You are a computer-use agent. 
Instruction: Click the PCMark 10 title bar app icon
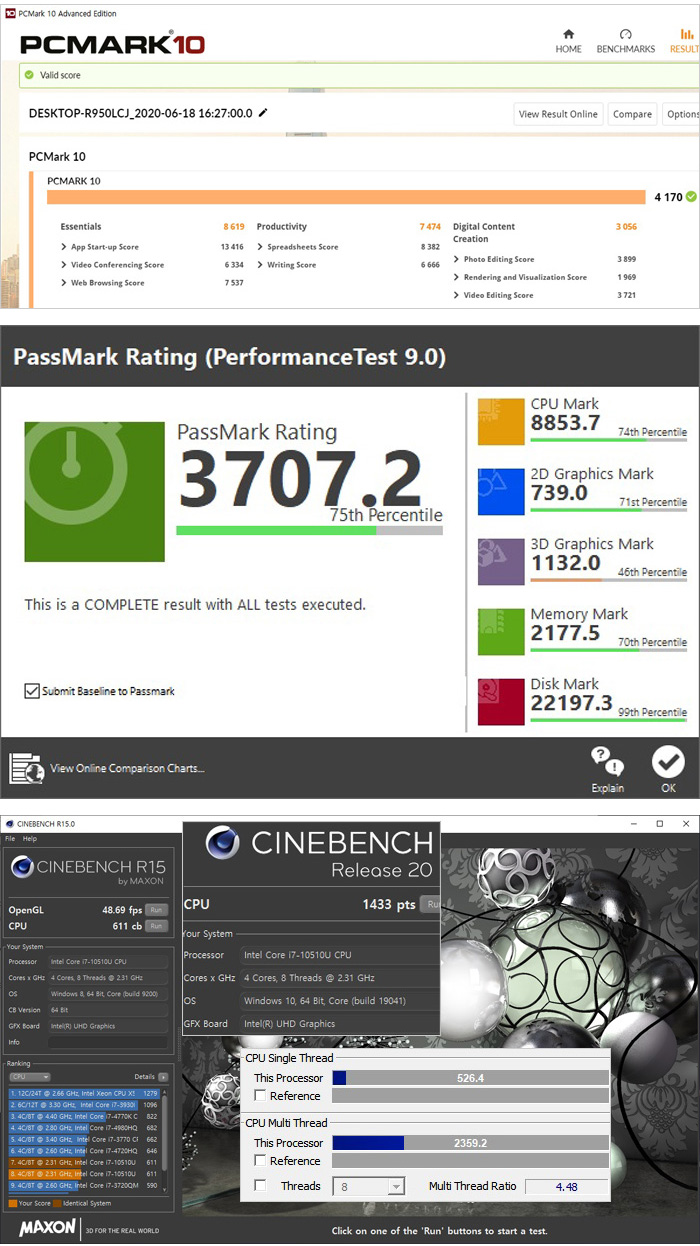(9, 13)
